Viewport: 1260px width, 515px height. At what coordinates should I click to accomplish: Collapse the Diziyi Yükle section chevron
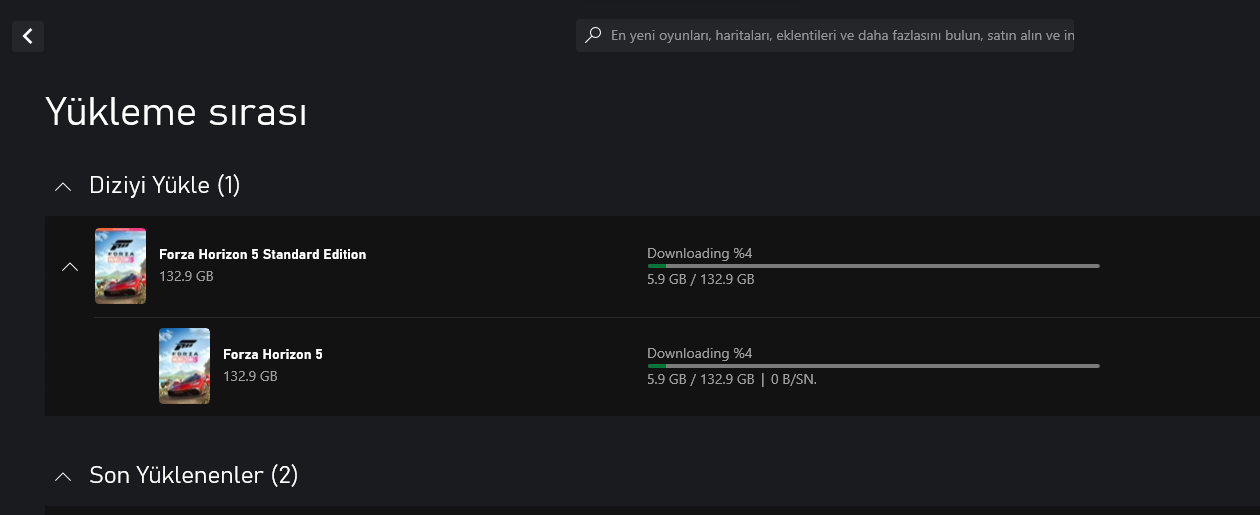63,186
